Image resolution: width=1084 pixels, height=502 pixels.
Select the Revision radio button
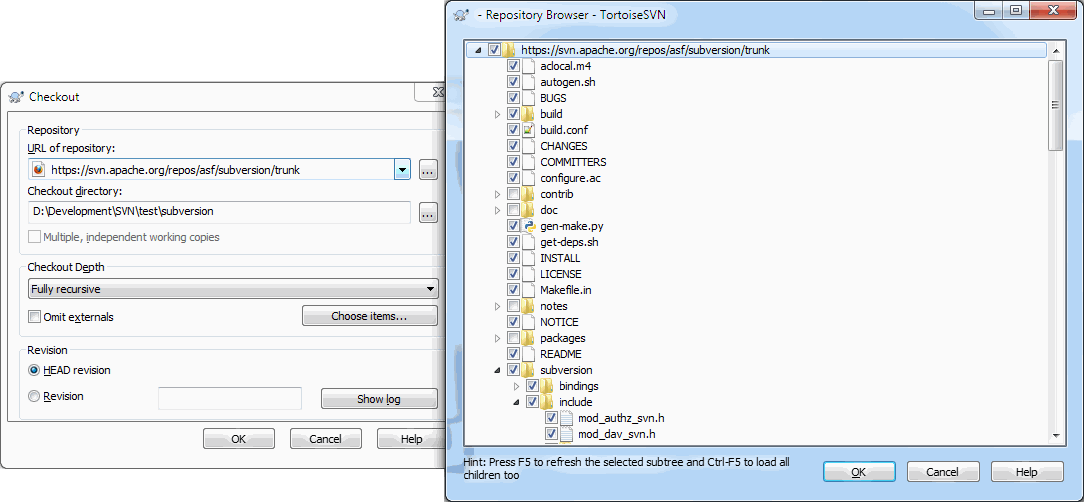(34, 397)
